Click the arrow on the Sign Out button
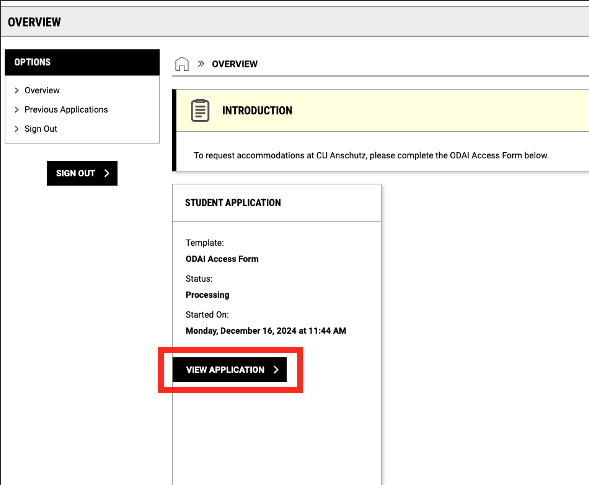The image size is (589, 485). click(107, 173)
